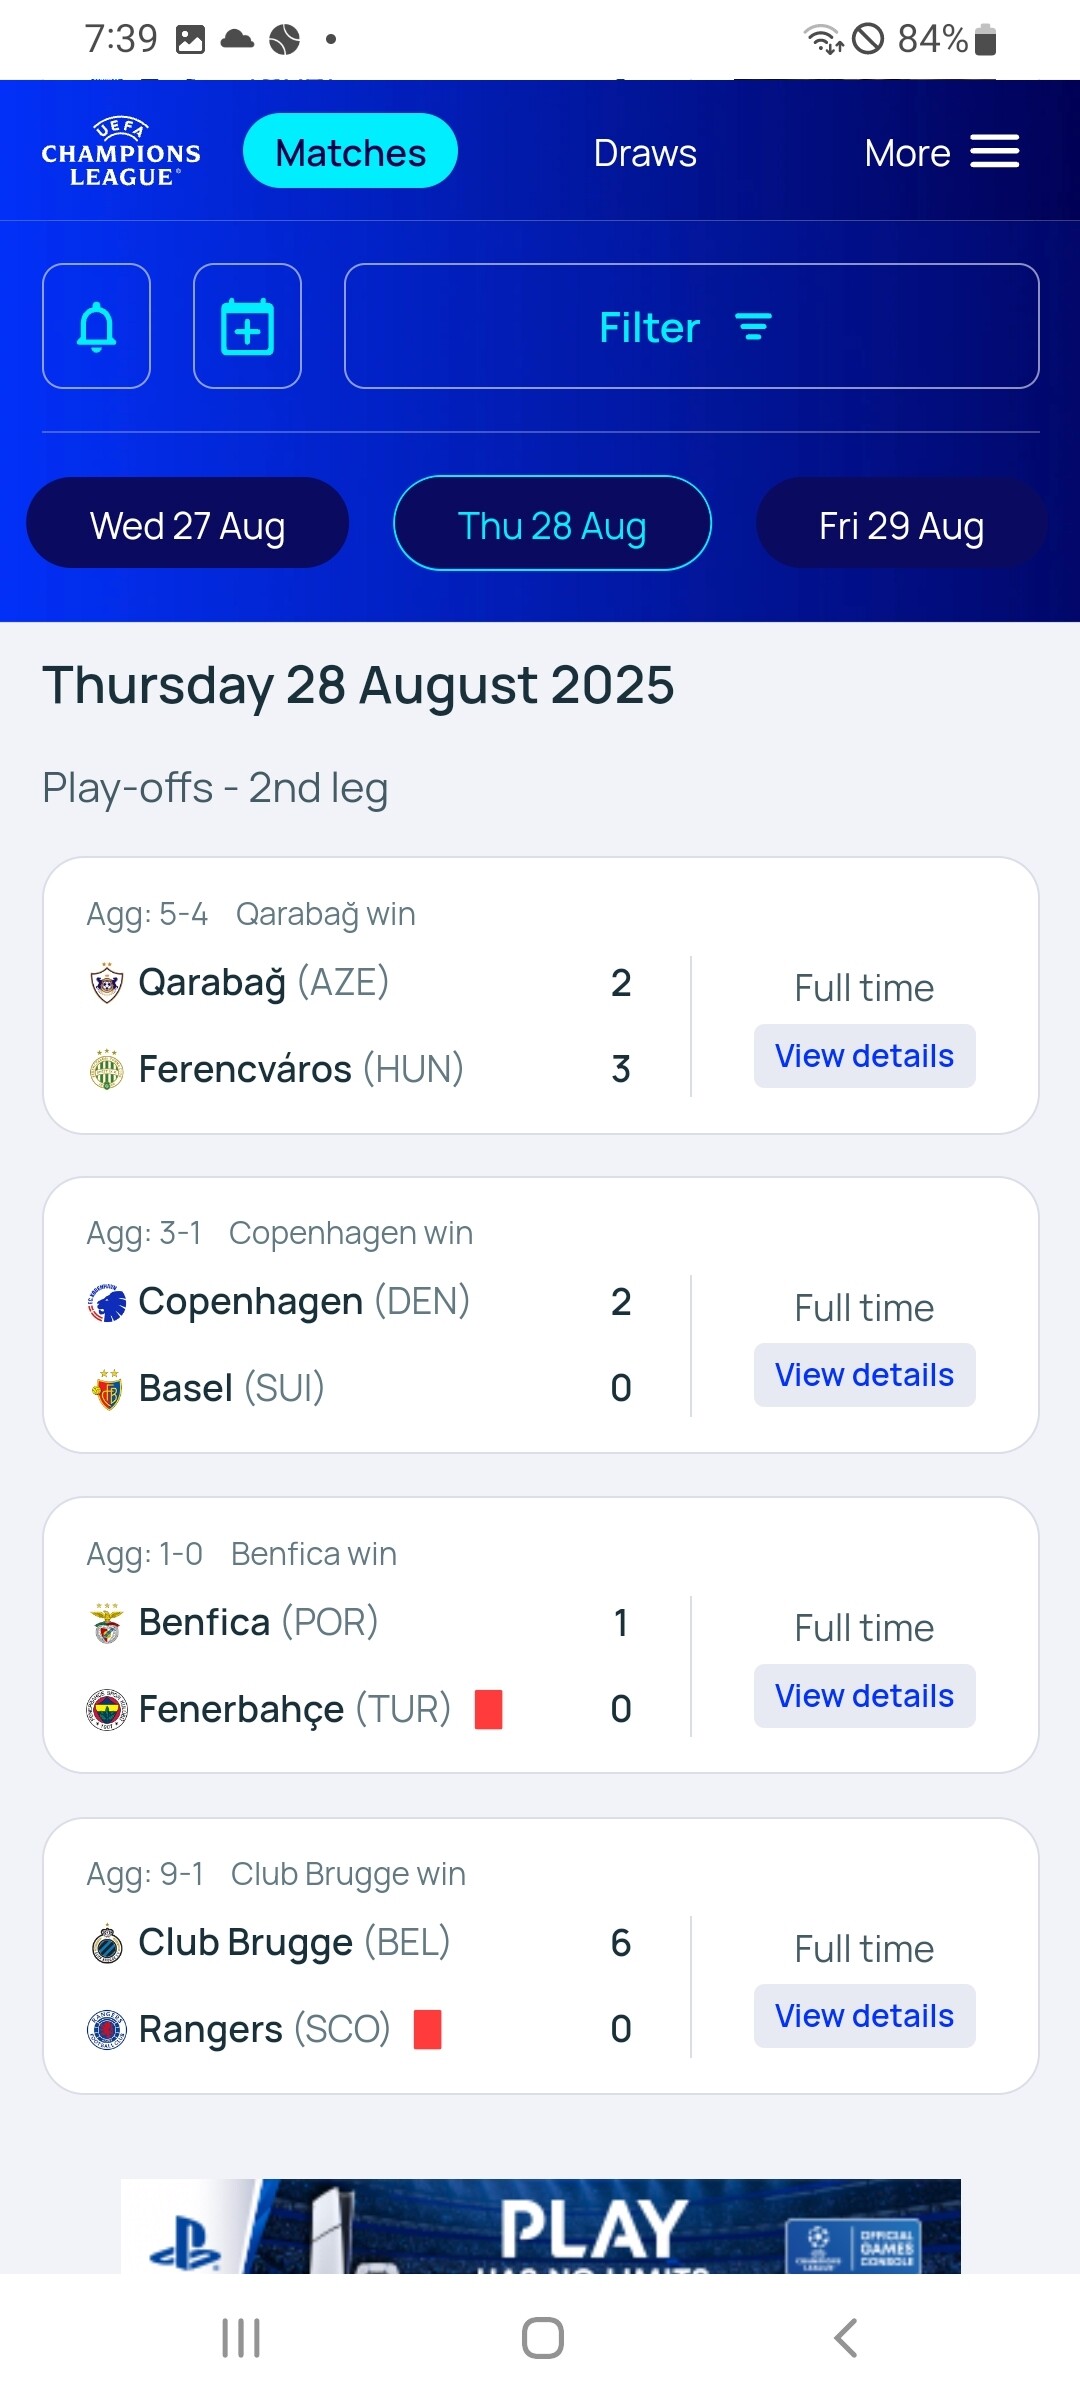
Task: Tap the UEFA Champions League logo
Action: 121,152
